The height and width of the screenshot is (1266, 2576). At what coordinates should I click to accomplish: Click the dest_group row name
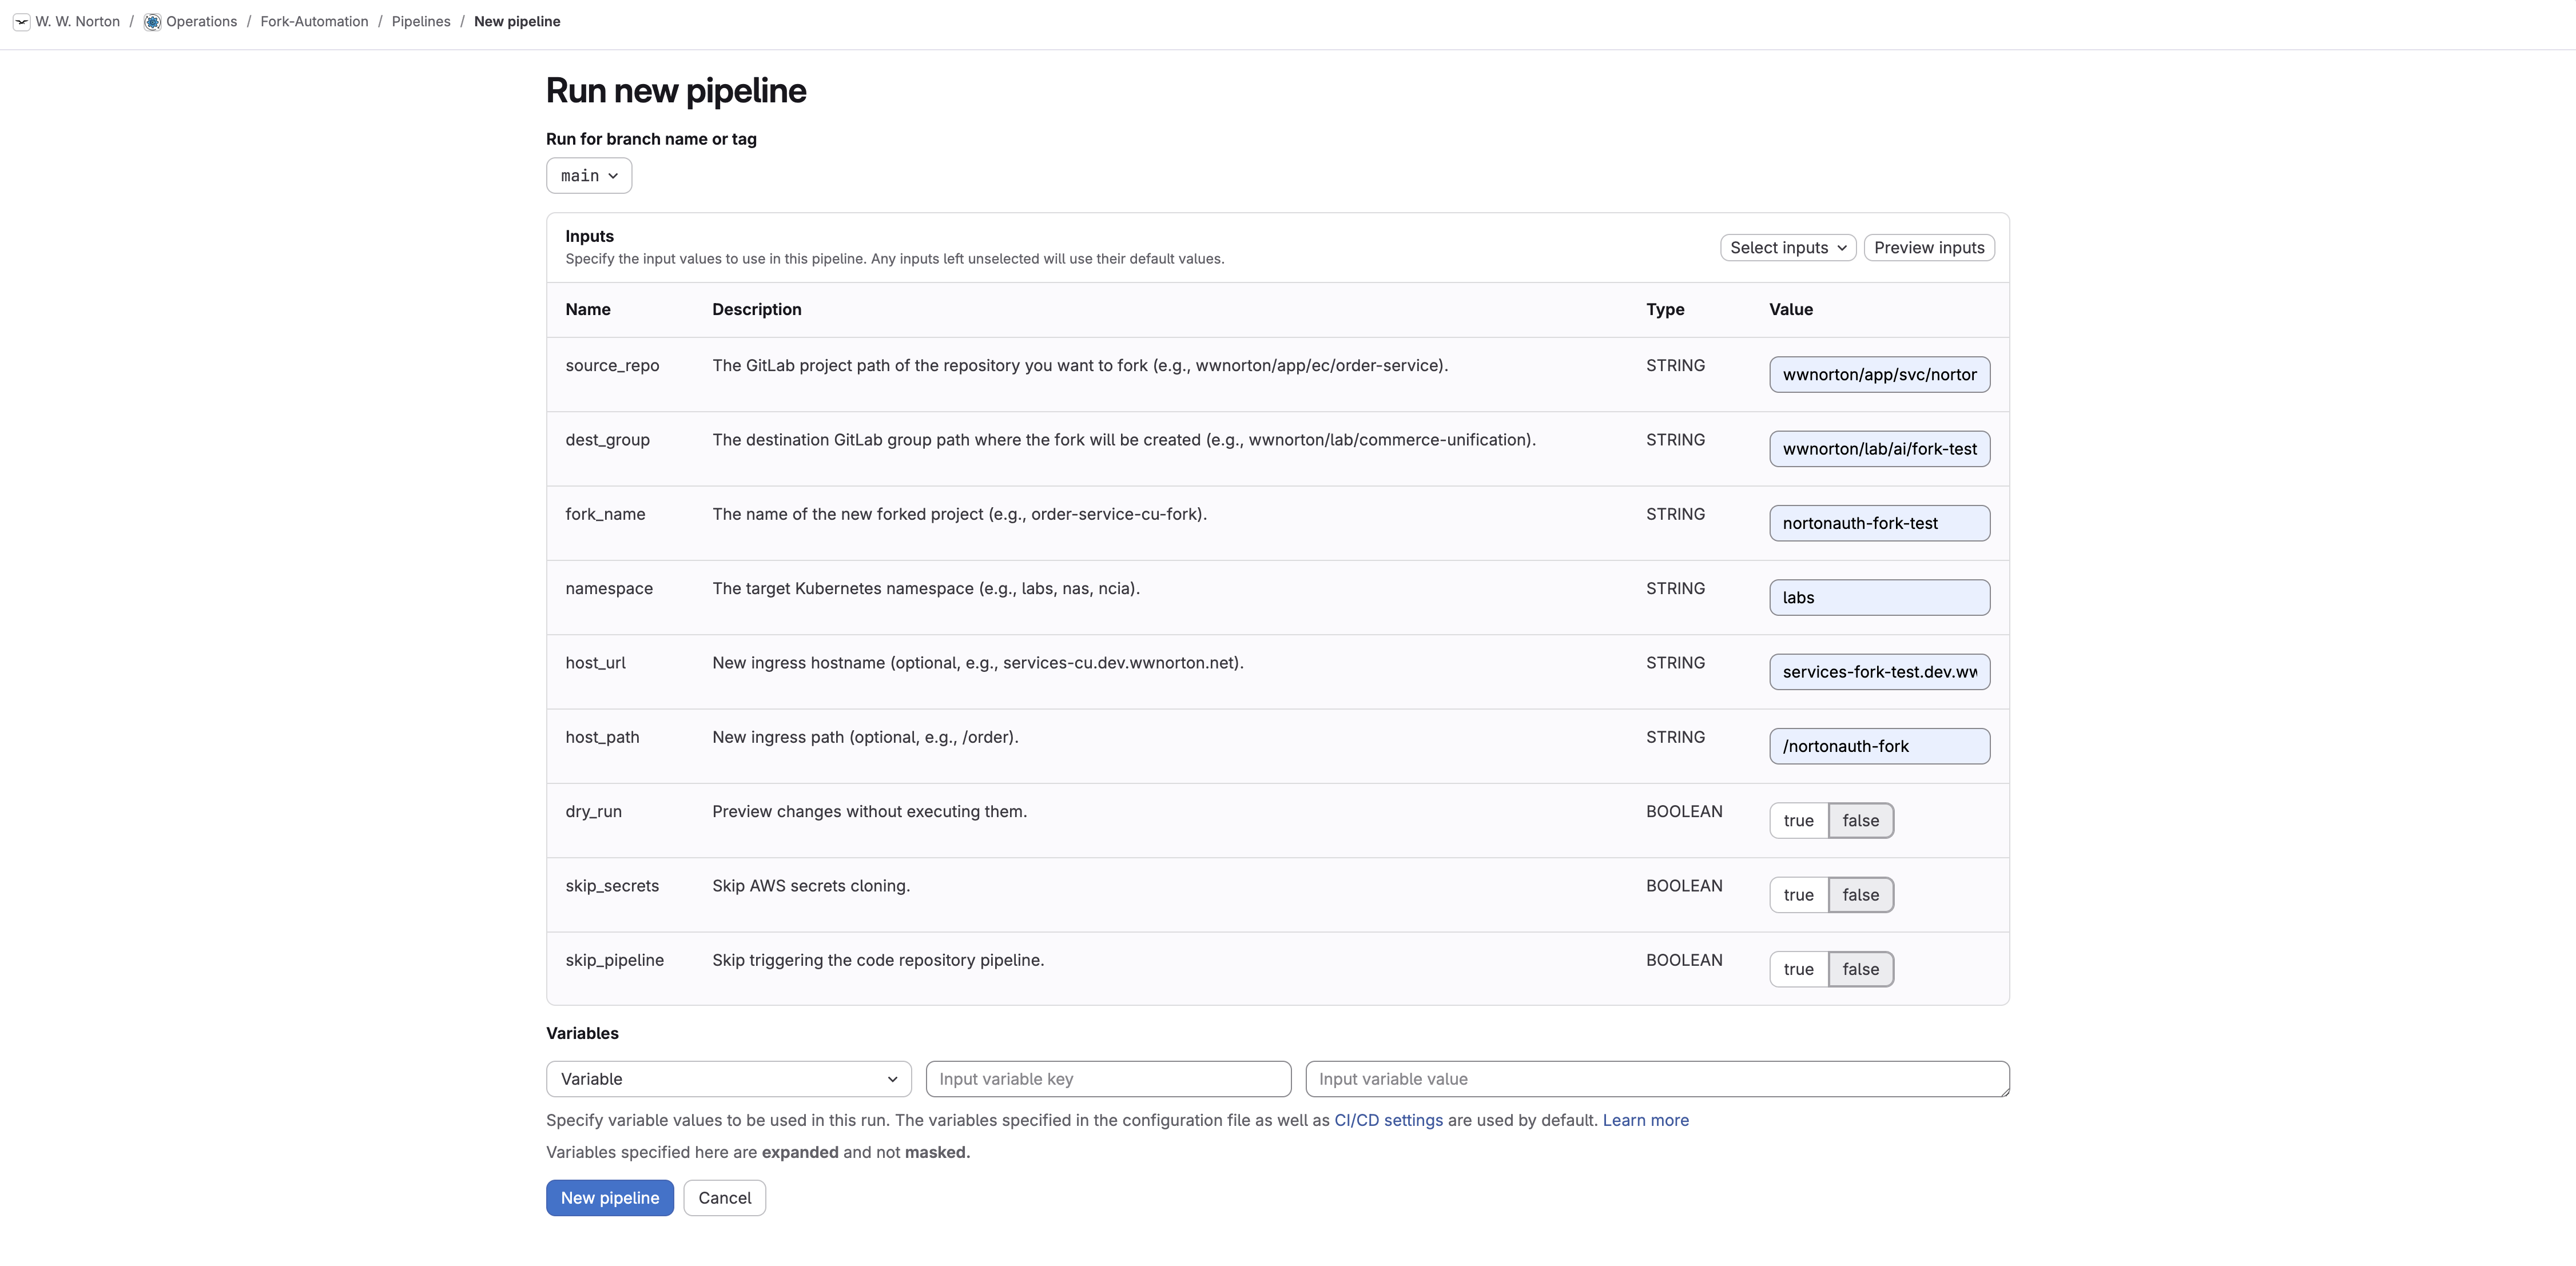click(607, 440)
